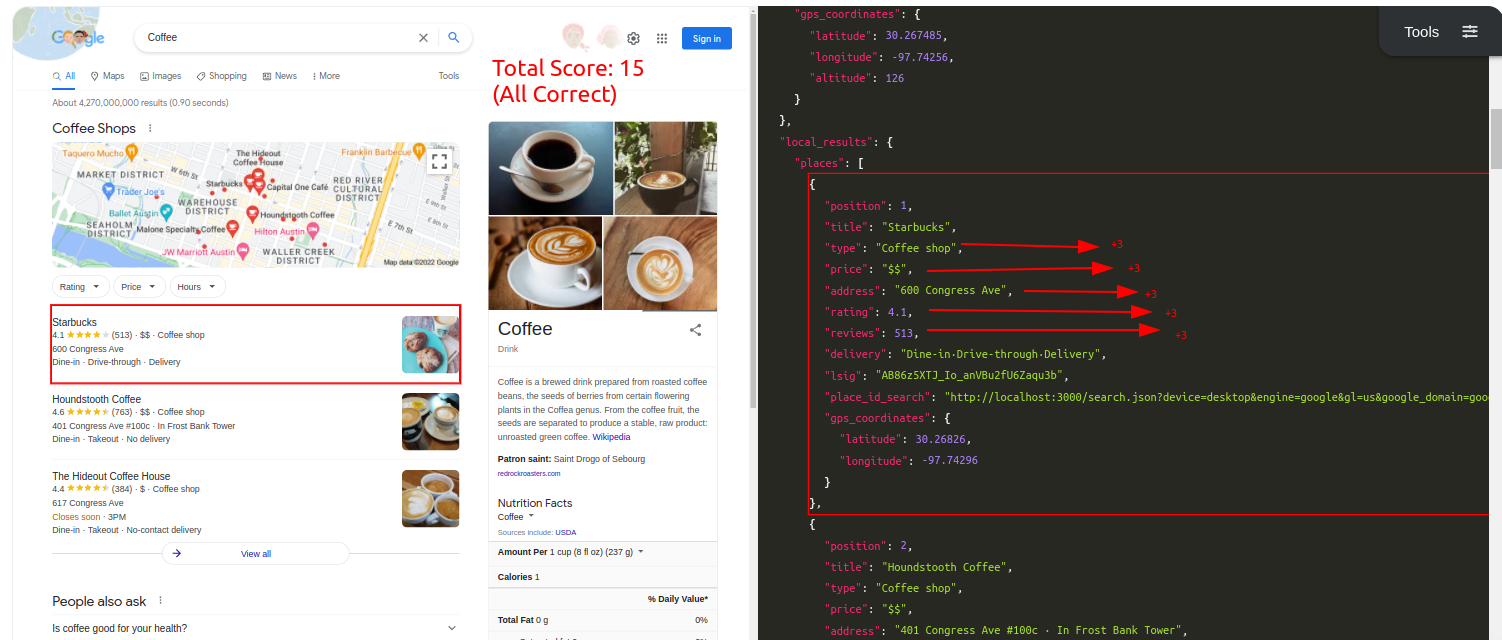Viewport: 1502px width, 640px height.
Task: Switch to the News tab
Action: pyautogui.click(x=280, y=76)
